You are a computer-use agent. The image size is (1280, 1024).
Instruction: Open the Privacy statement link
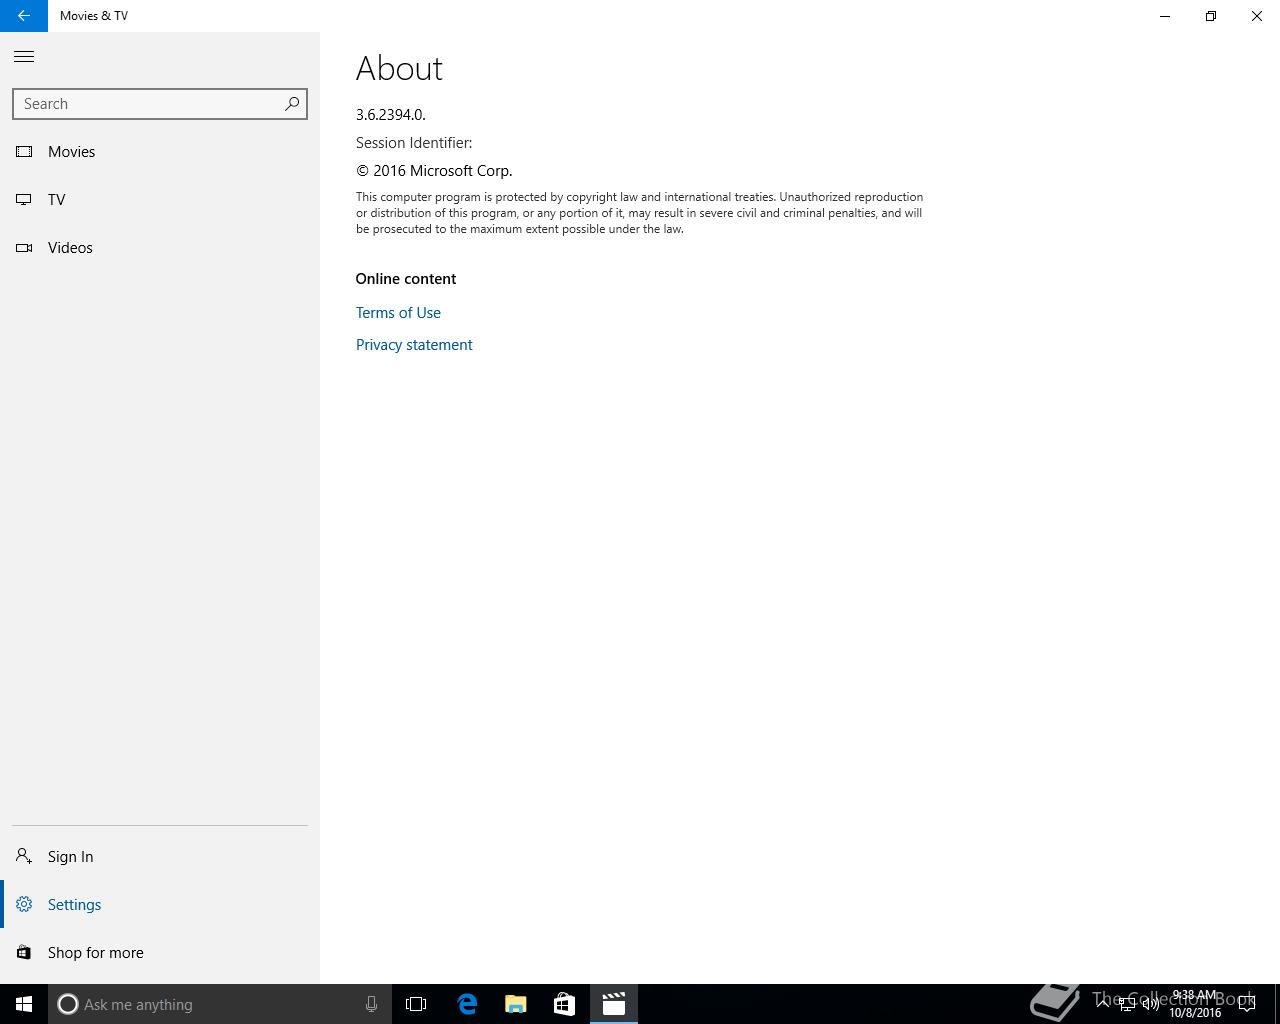click(x=414, y=345)
